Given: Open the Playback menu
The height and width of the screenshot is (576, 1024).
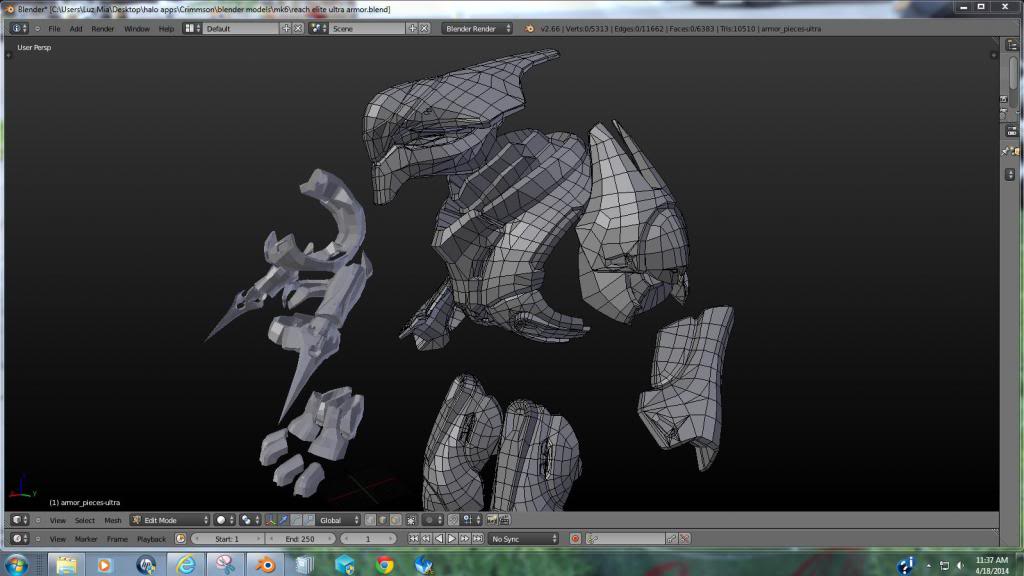Looking at the screenshot, I should click(x=152, y=539).
